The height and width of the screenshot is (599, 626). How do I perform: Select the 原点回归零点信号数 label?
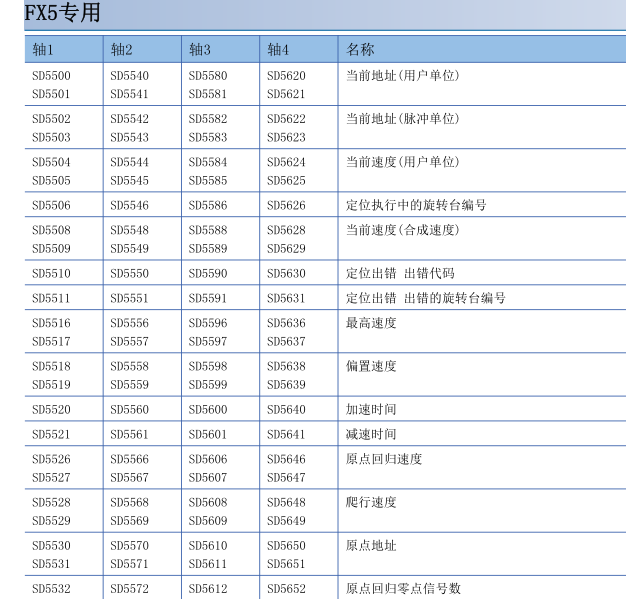(x=403, y=589)
